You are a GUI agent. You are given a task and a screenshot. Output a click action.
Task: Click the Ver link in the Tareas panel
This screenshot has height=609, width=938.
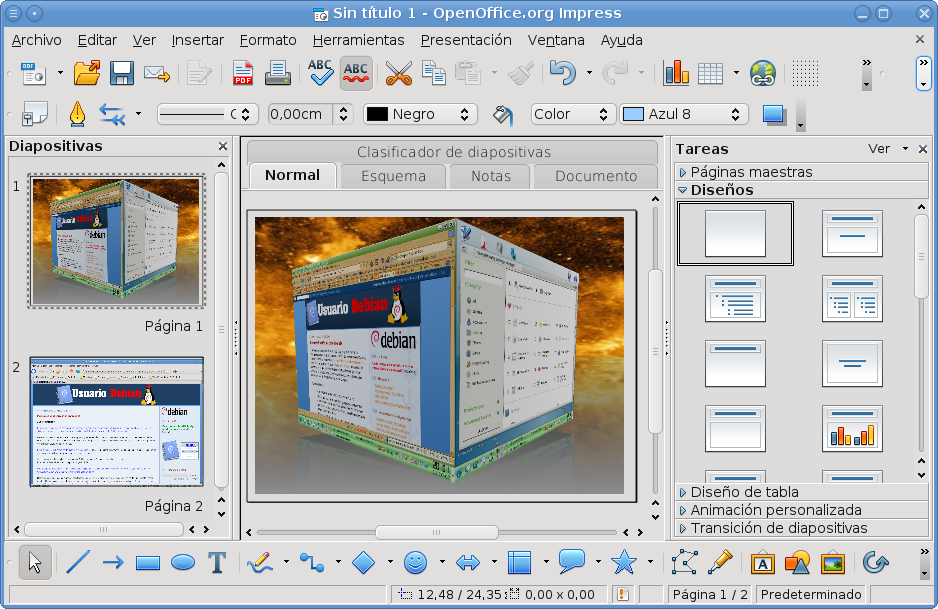[880, 148]
